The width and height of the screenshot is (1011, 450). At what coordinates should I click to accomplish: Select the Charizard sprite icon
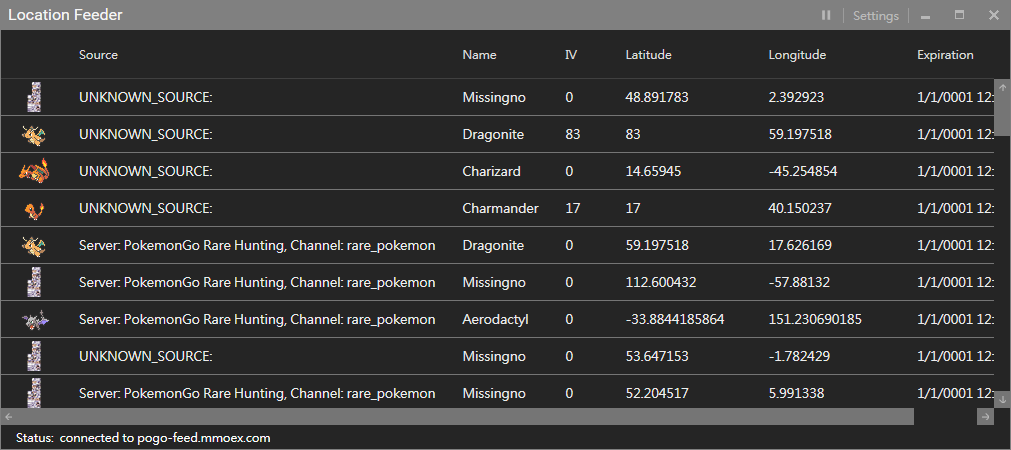pos(34,171)
